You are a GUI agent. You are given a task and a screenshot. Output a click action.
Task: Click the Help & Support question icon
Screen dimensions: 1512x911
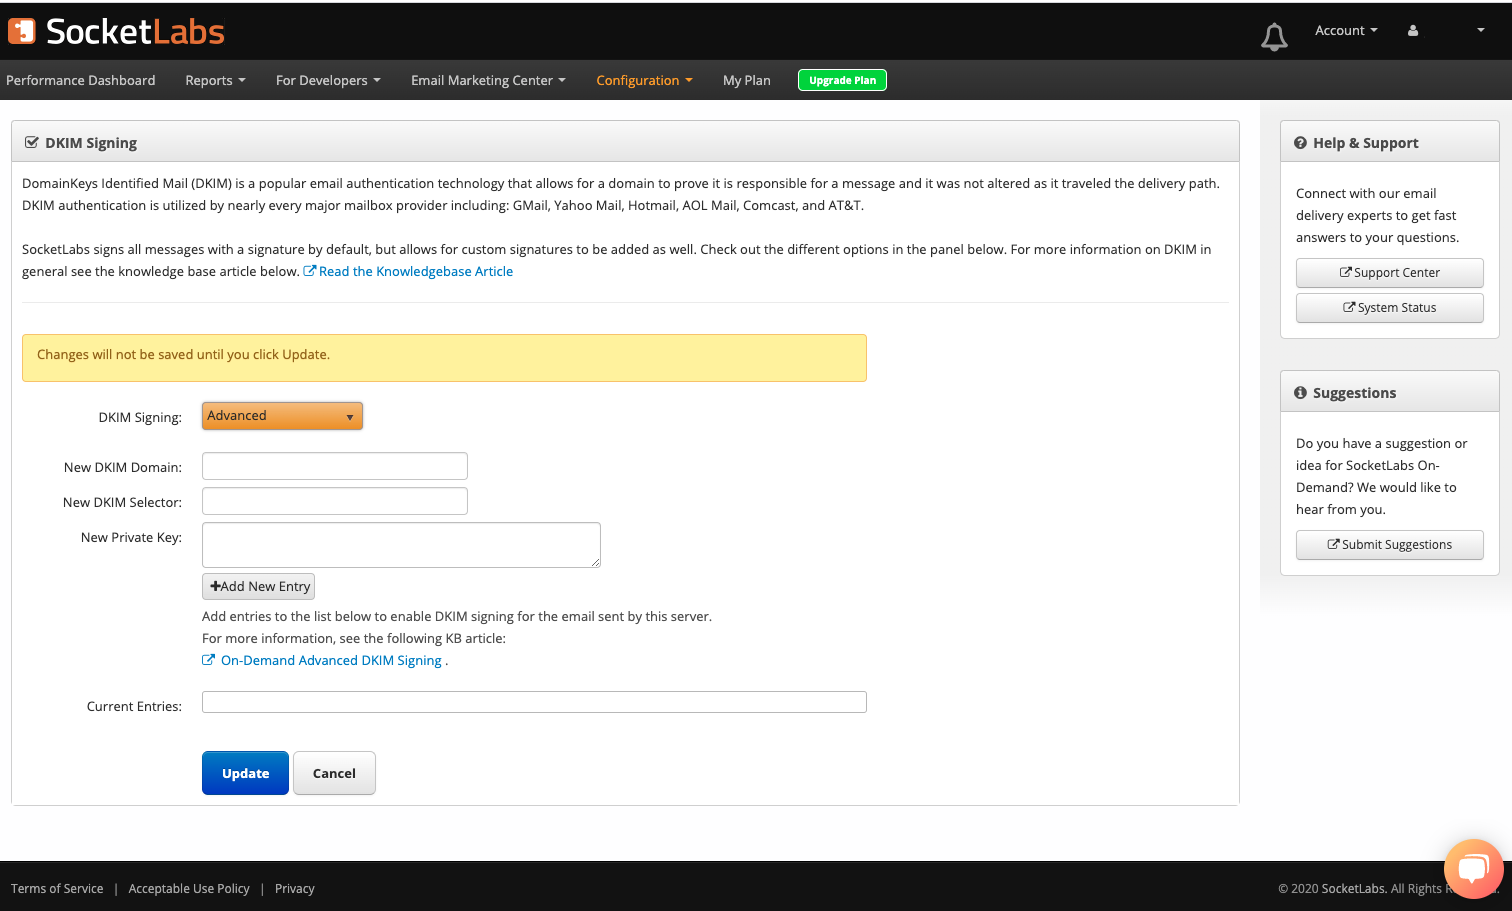pos(1300,143)
